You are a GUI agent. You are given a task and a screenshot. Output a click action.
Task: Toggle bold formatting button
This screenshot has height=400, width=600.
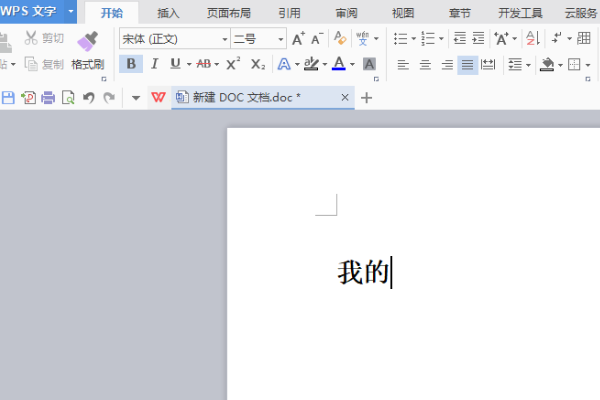(131, 64)
